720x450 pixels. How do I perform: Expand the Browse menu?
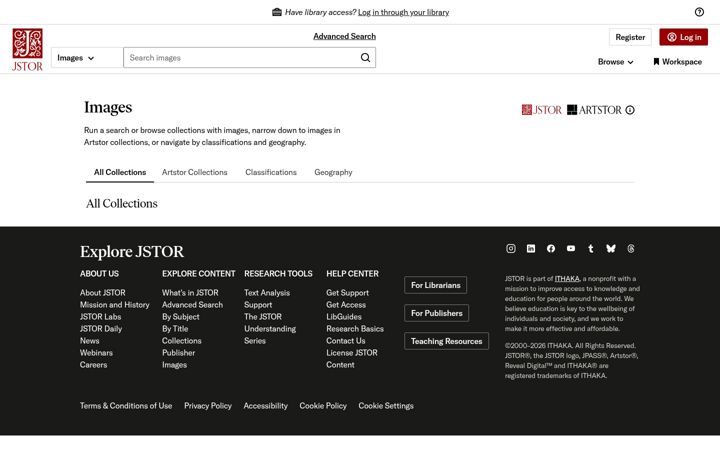point(615,62)
